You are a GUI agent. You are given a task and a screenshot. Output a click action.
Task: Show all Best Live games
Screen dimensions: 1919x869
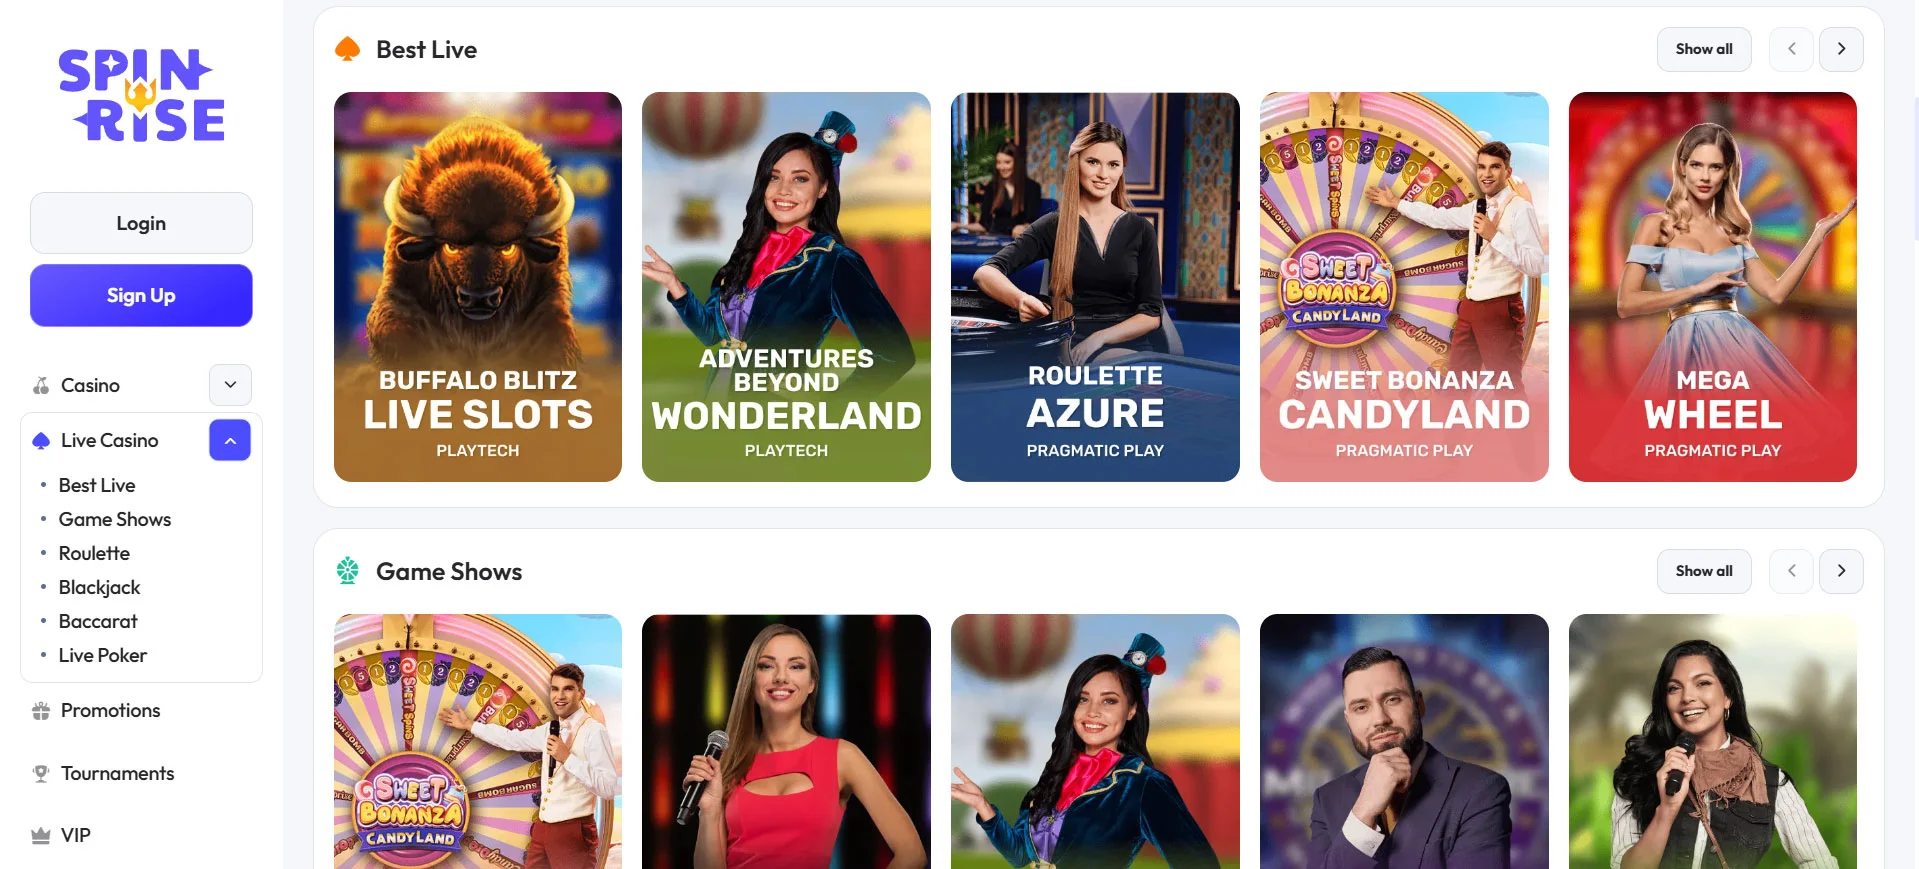point(1704,49)
